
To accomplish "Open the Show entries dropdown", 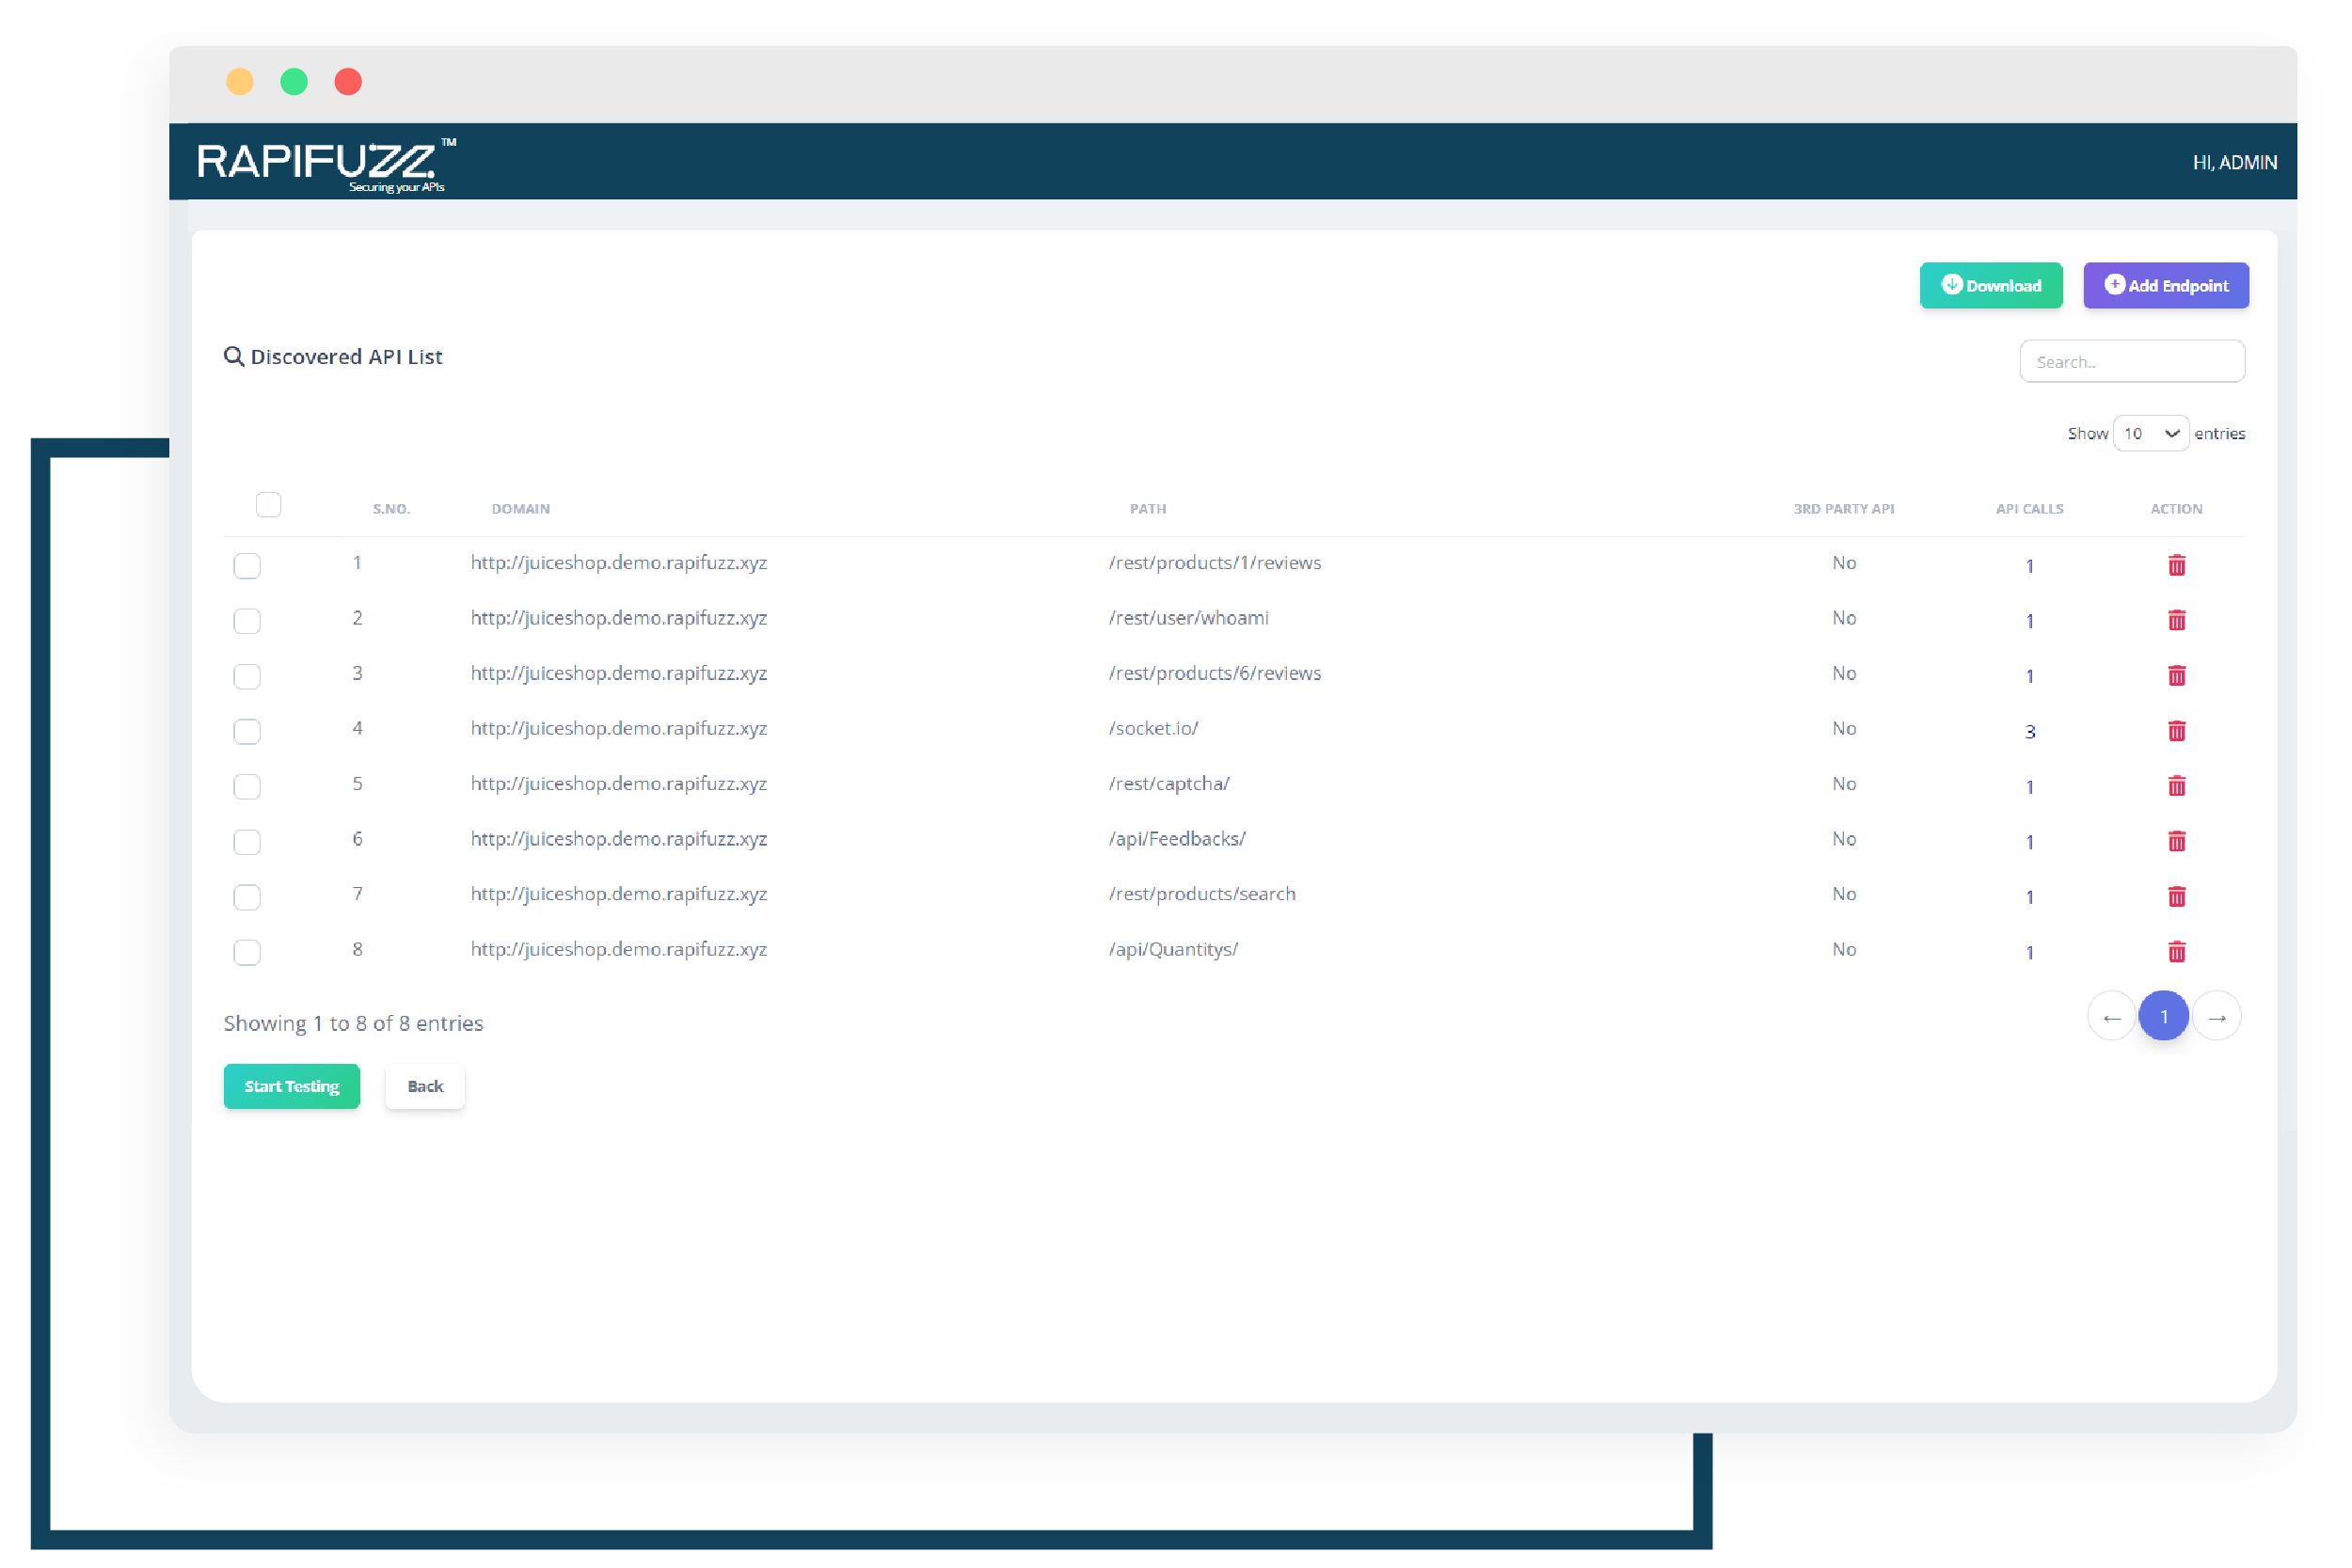I will pos(2150,433).
